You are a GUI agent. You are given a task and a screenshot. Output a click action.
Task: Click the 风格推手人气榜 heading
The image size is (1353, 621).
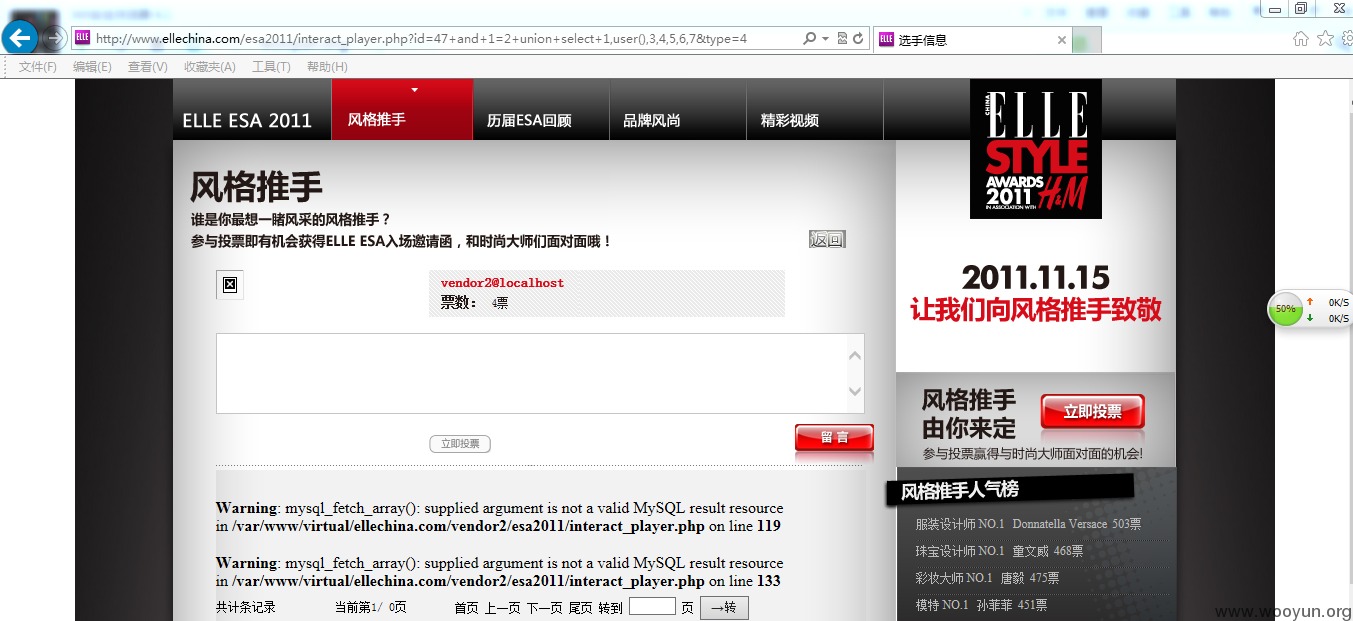pyautogui.click(x=960, y=491)
